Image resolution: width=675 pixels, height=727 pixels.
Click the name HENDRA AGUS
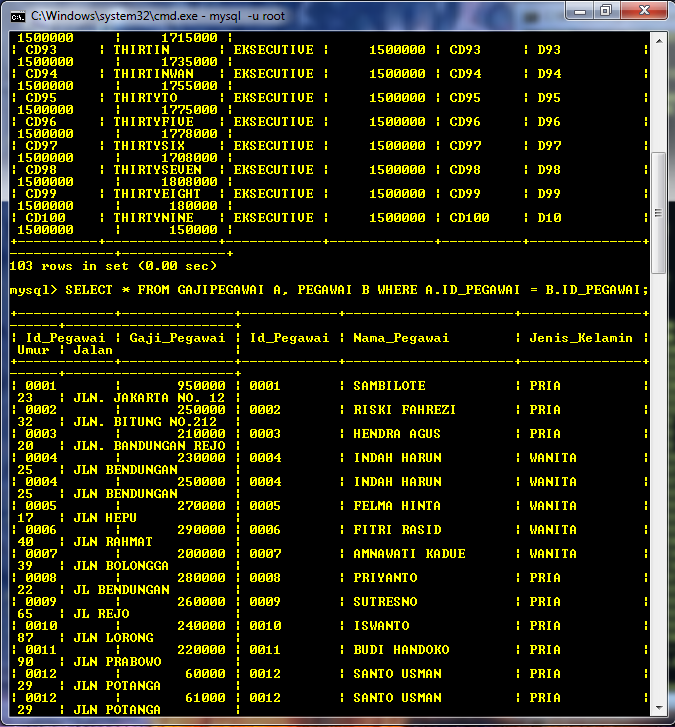pos(397,434)
